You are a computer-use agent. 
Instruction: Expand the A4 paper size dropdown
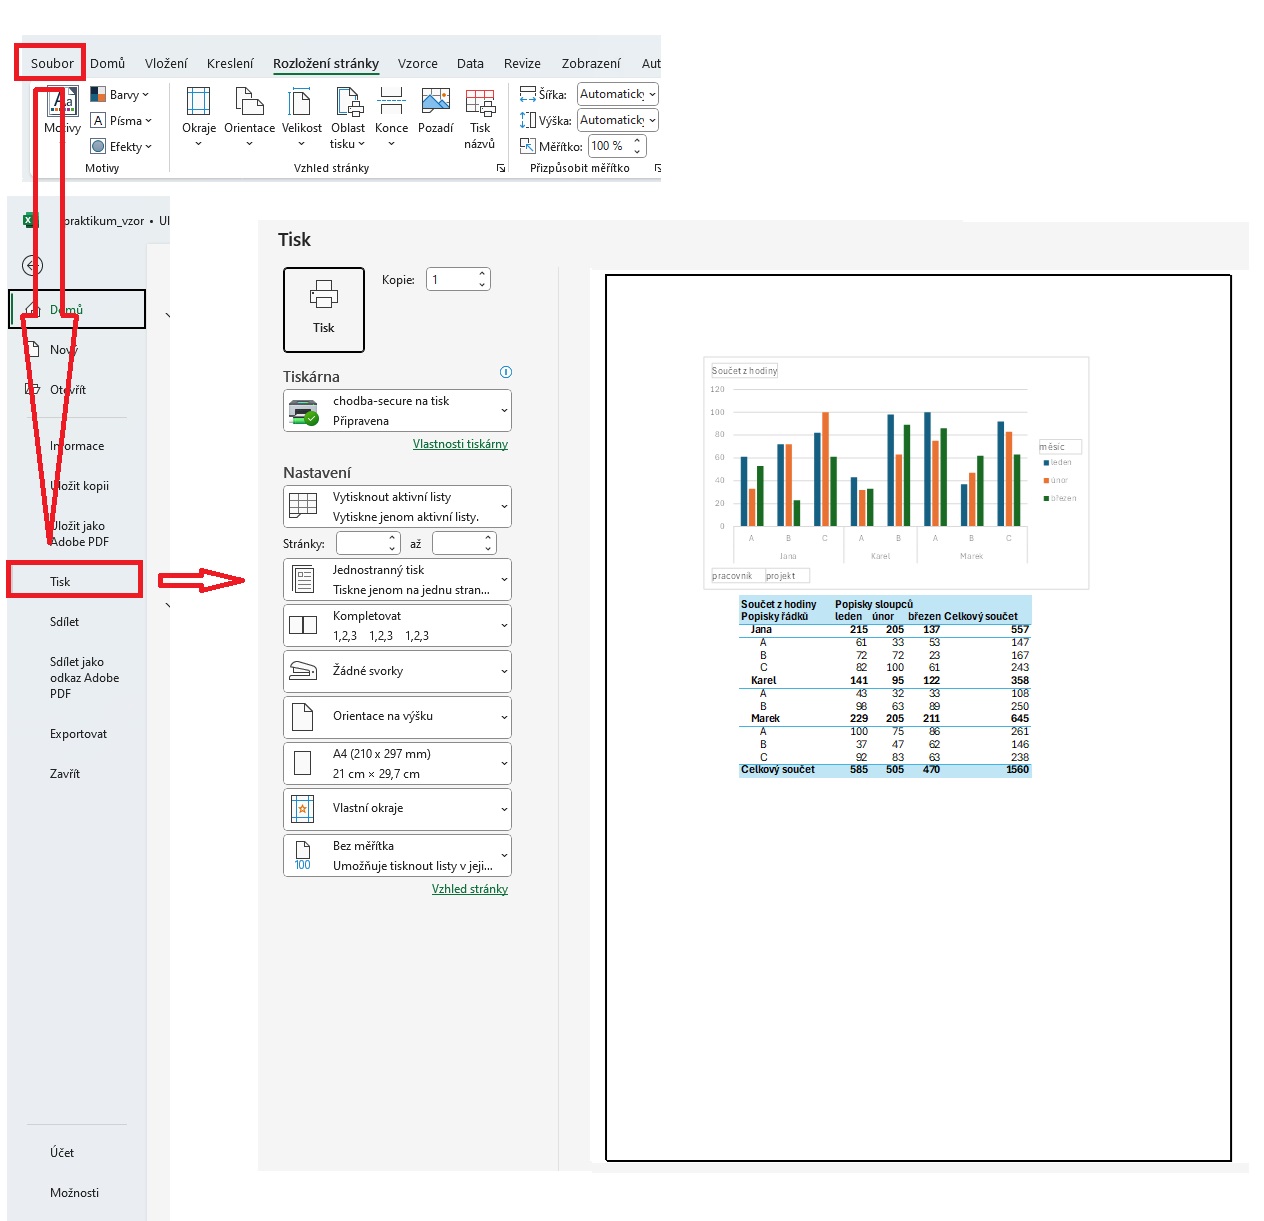pos(397,763)
